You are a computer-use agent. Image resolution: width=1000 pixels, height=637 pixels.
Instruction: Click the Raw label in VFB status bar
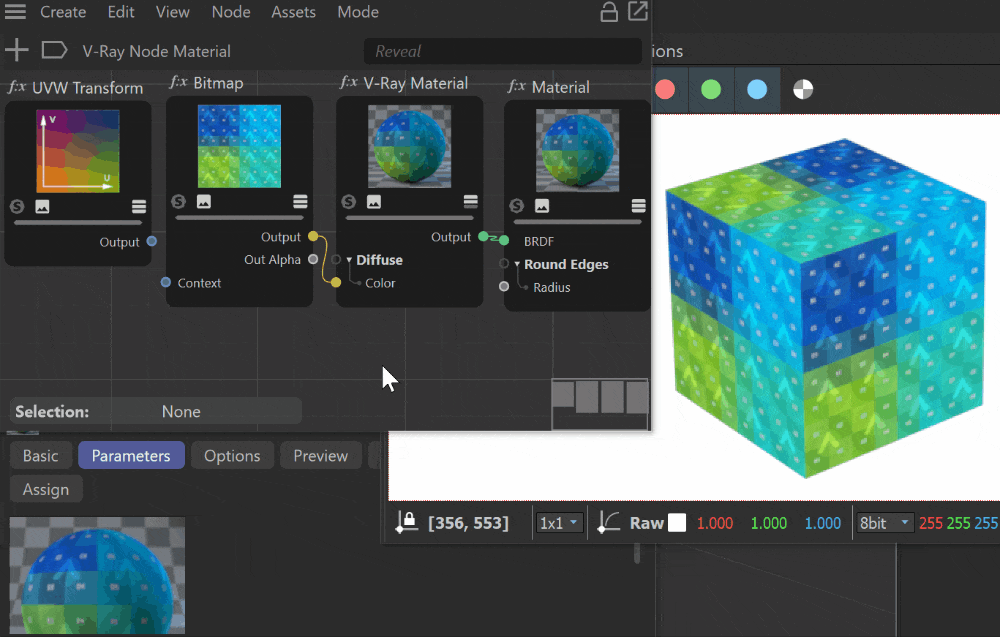click(647, 523)
